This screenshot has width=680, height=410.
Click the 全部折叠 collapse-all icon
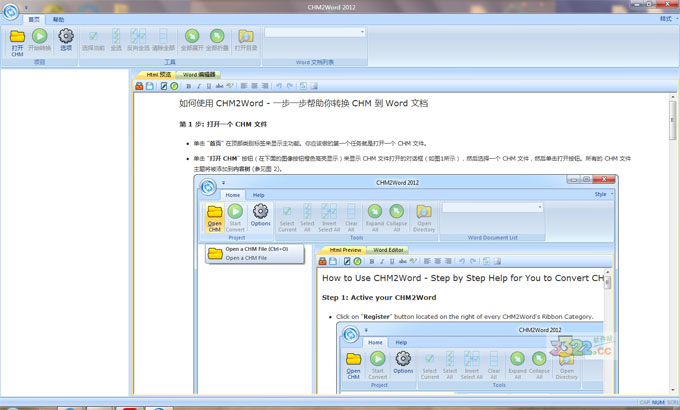[217, 38]
